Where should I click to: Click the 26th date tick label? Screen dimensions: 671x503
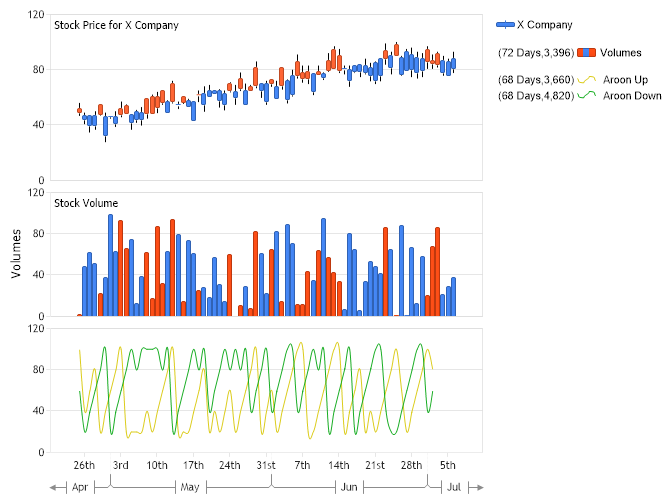84,465
